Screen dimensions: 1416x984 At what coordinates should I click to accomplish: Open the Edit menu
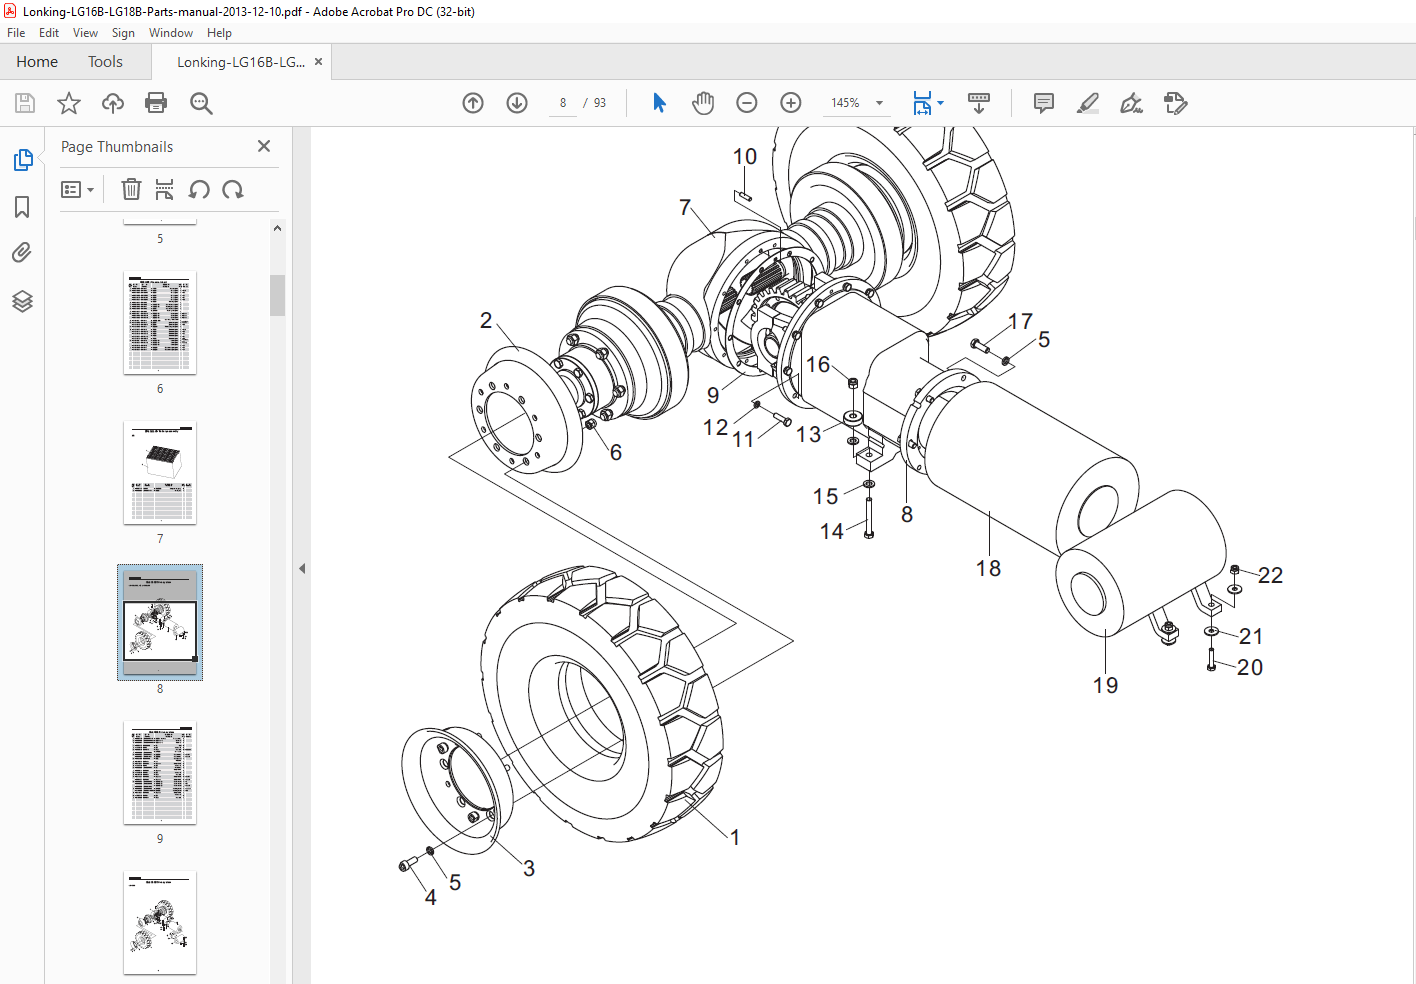coord(49,33)
